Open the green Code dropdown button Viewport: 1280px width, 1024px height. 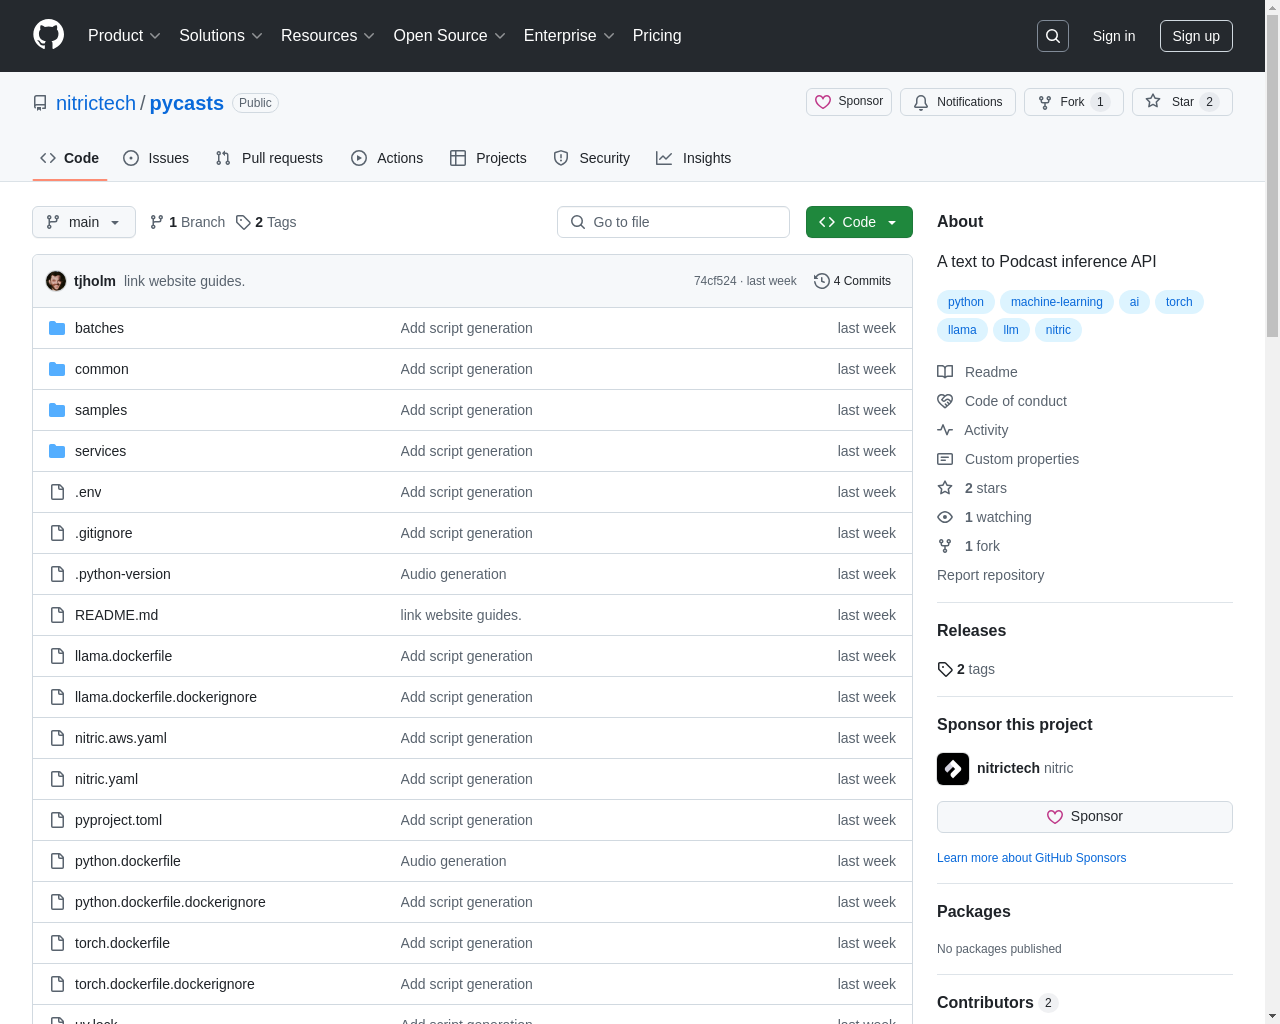coord(859,222)
